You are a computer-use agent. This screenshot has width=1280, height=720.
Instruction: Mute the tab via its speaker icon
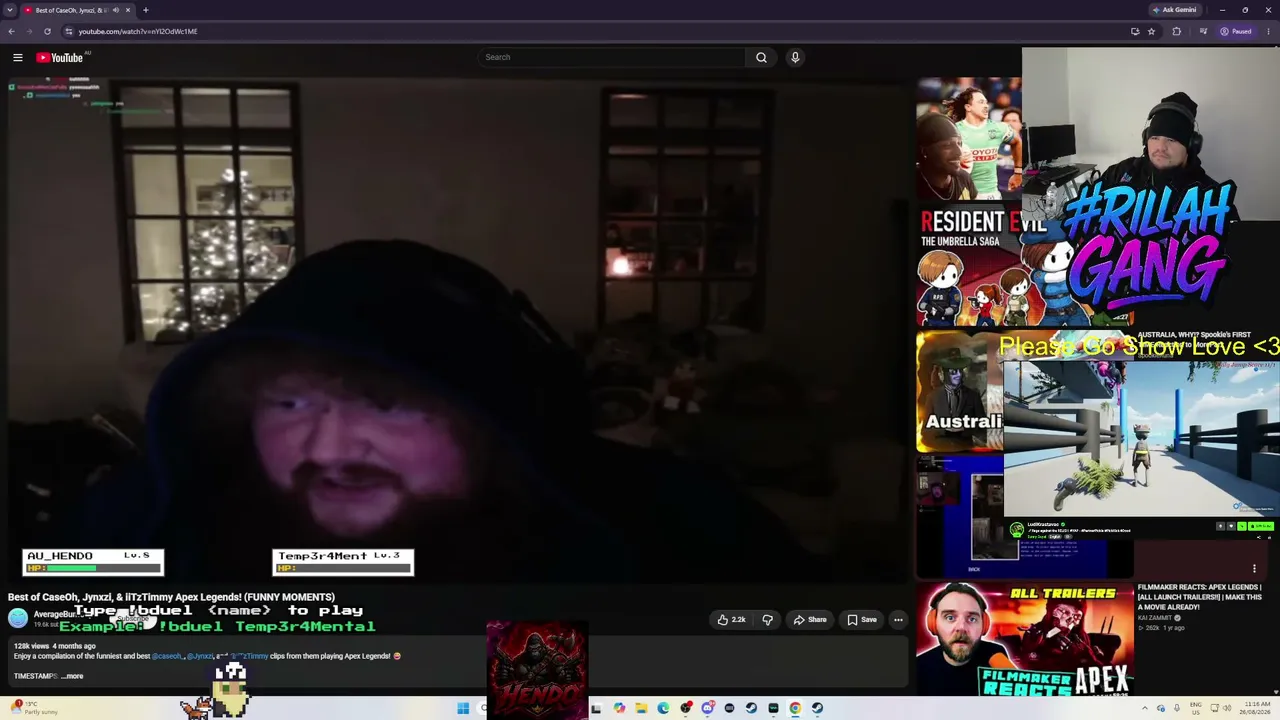(x=115, y=10)
